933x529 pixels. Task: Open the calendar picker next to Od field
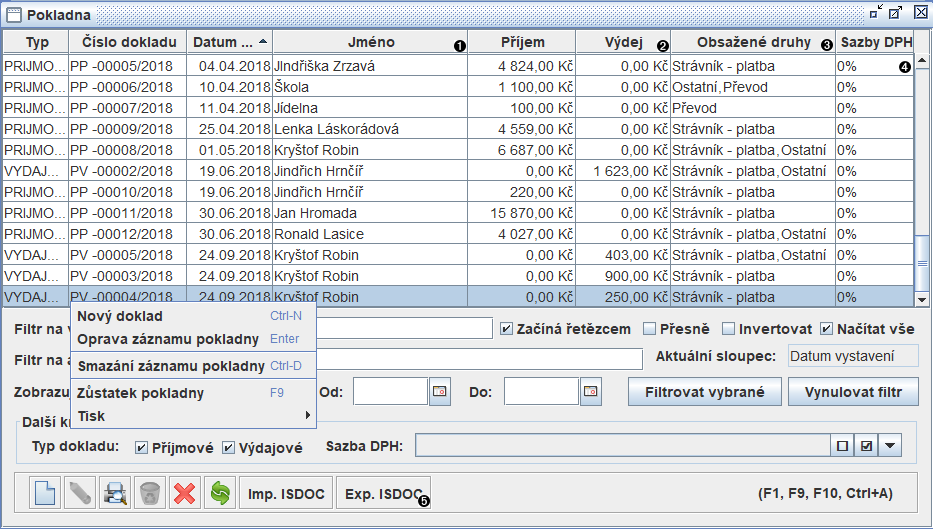[440, 391]
